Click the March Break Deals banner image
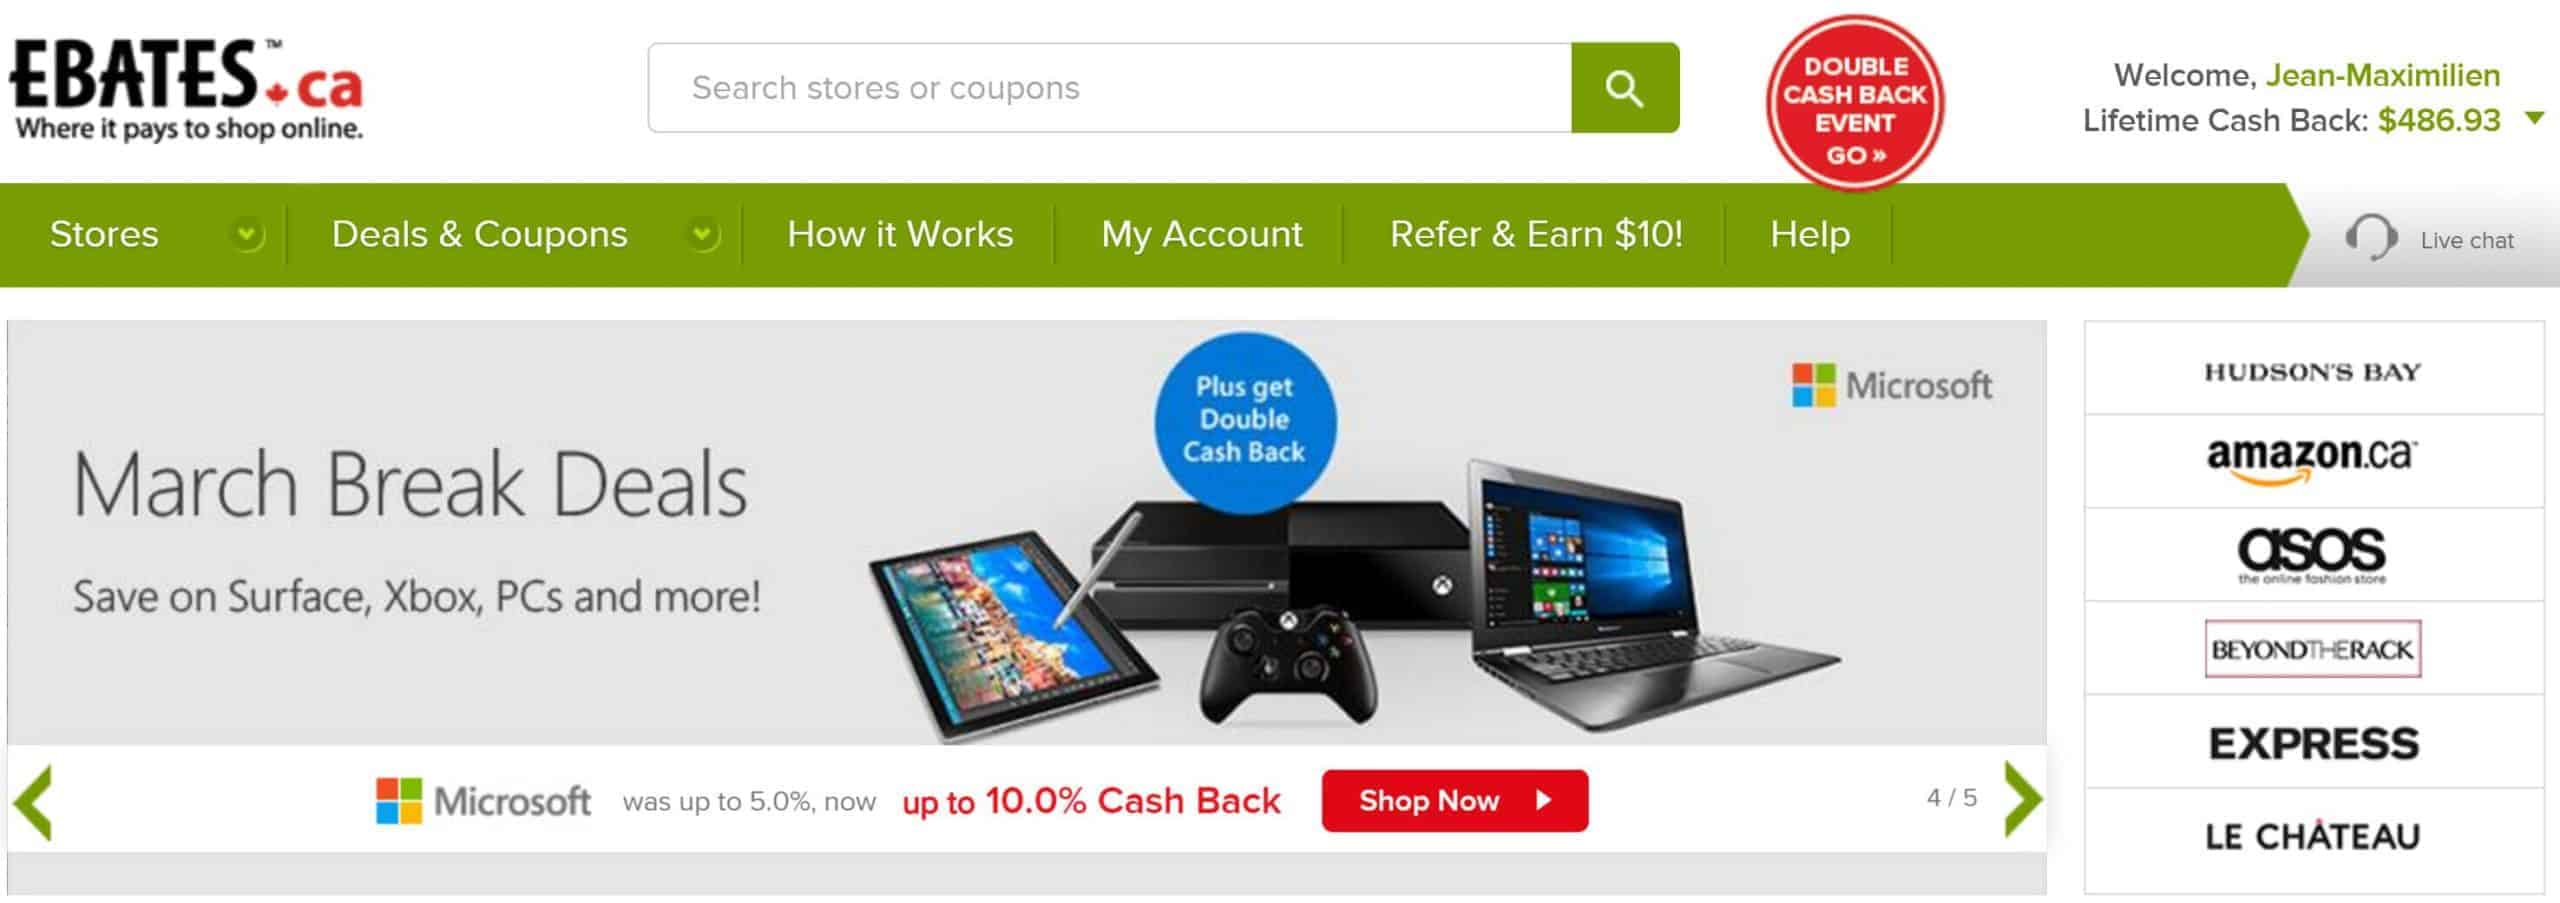 (1027, 533)
